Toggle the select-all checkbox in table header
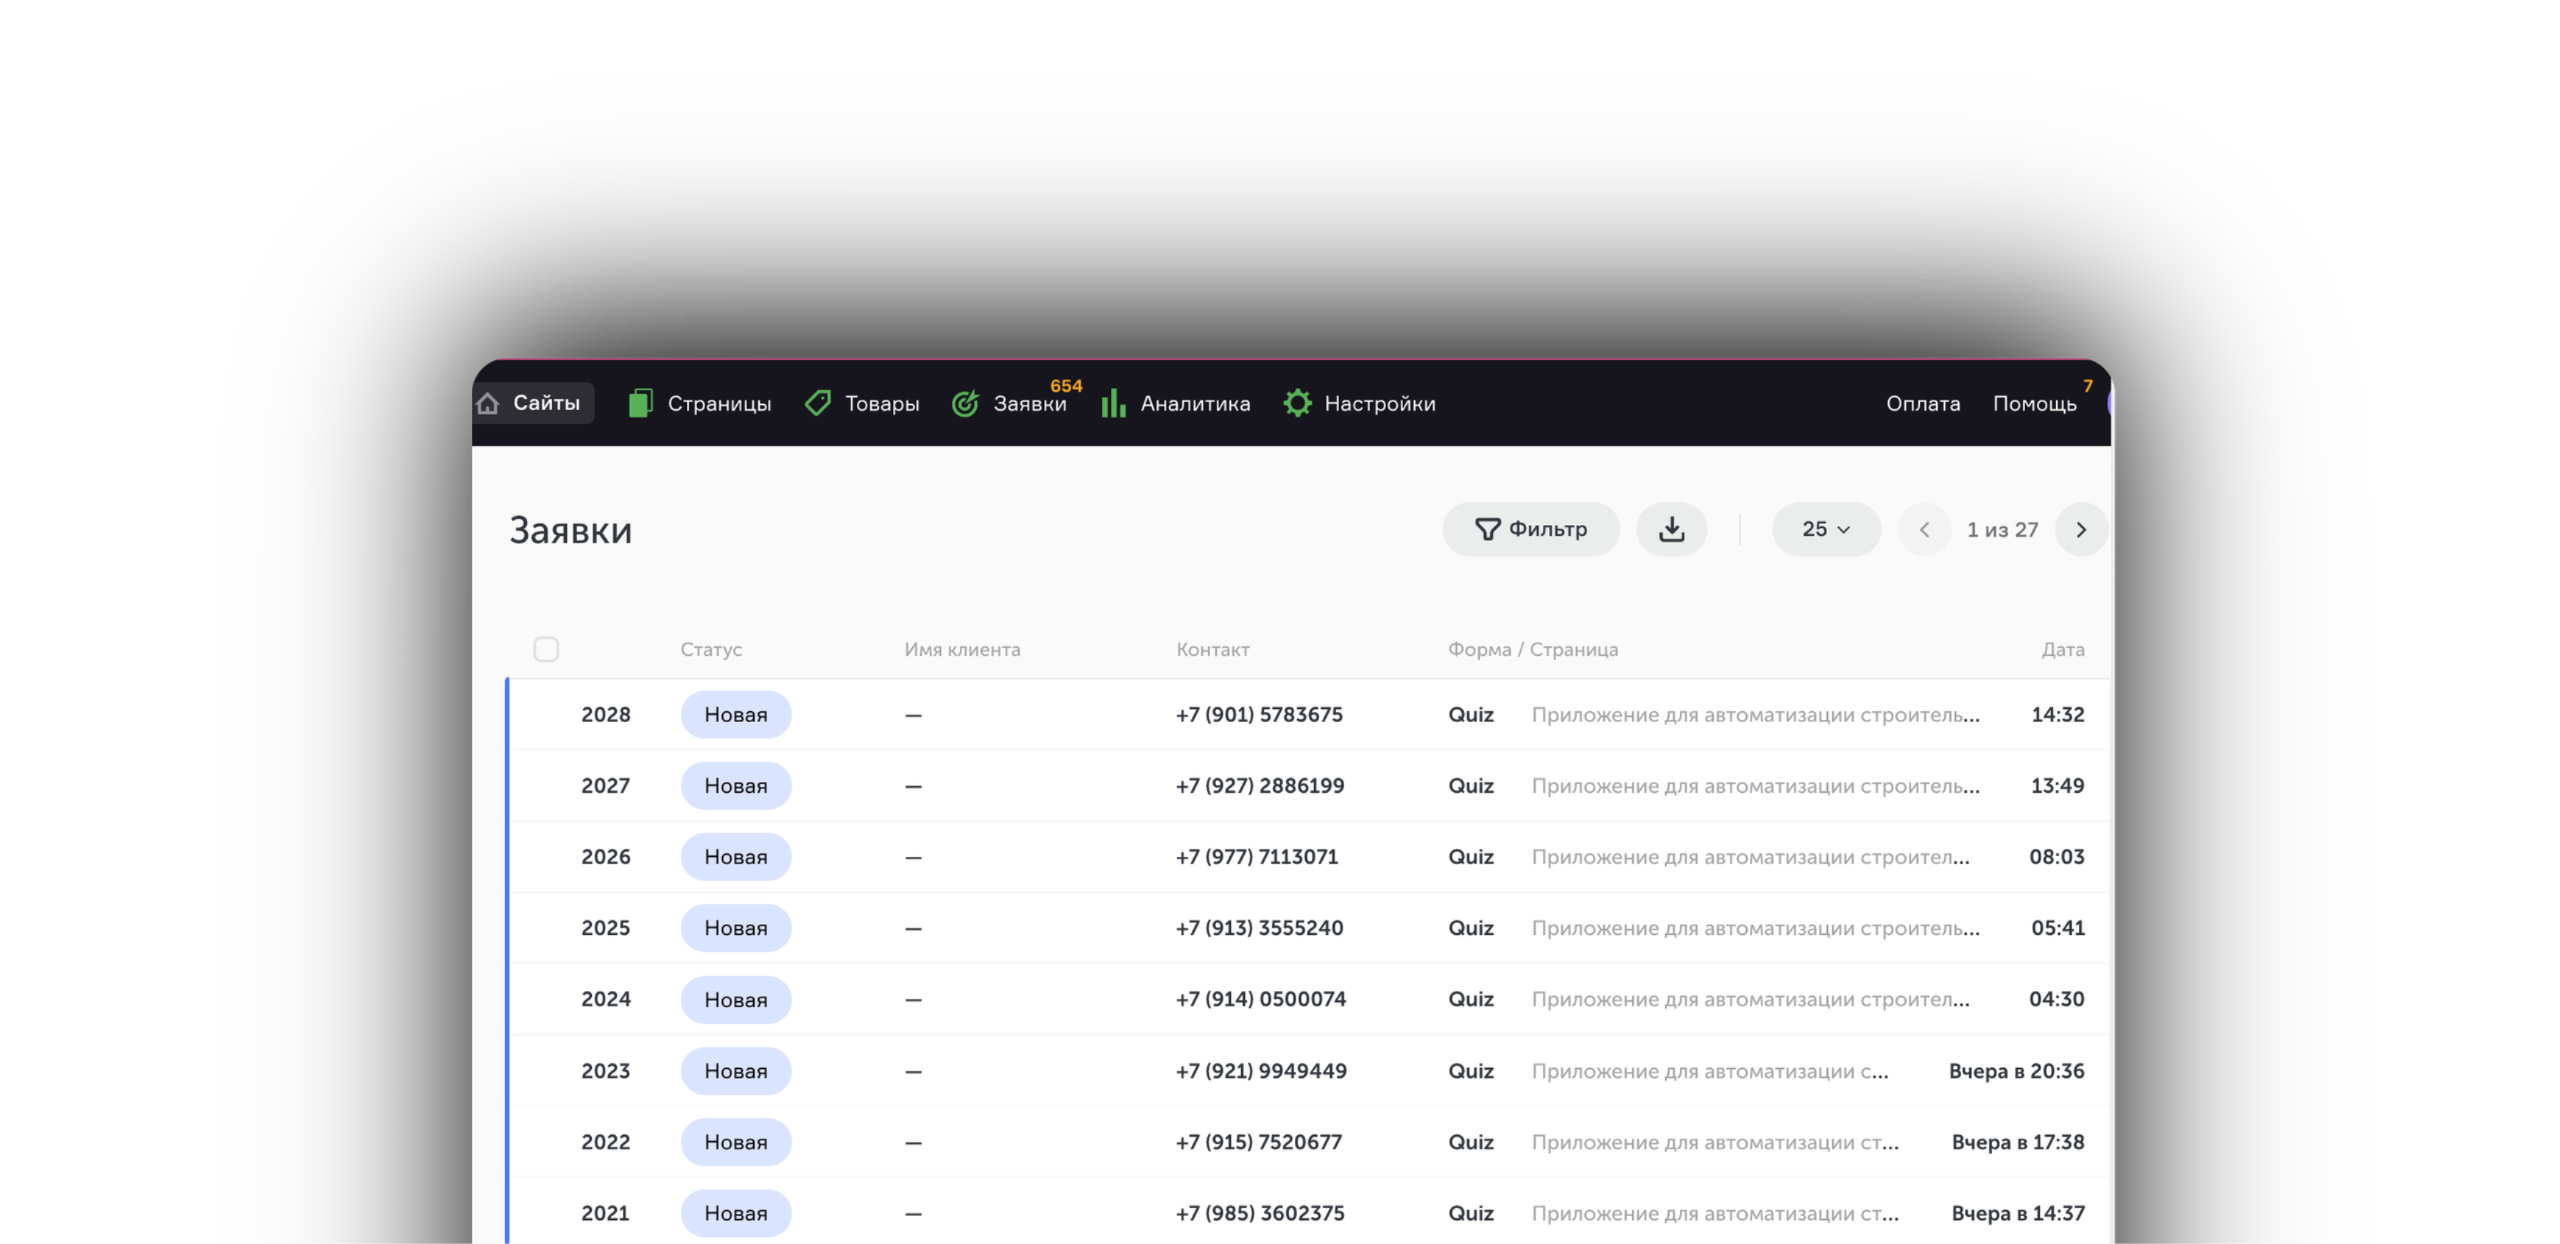 (x=546, y=649)
